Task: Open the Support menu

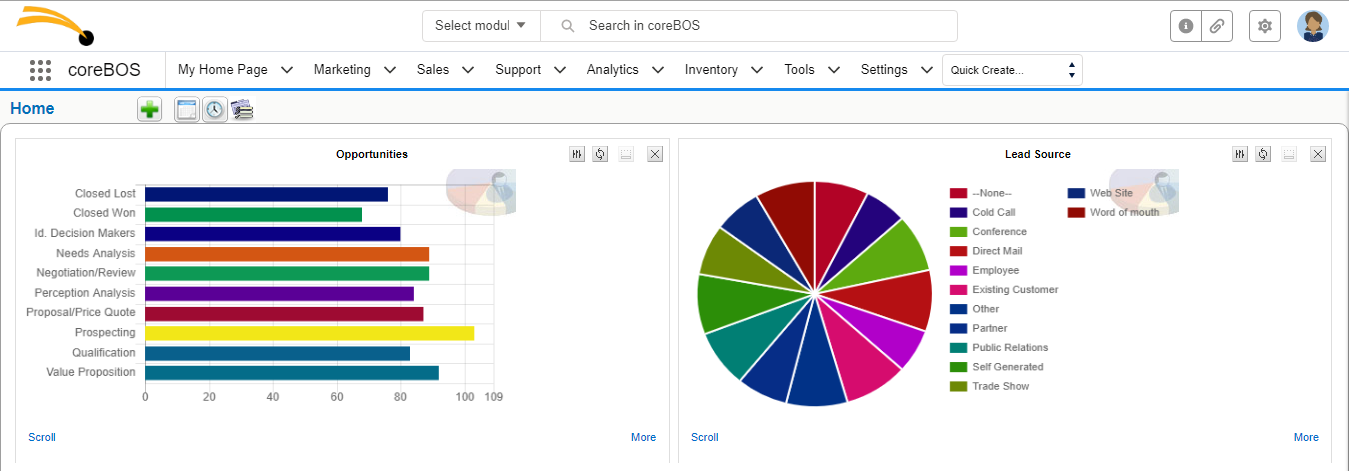Action: click(518, 70)
